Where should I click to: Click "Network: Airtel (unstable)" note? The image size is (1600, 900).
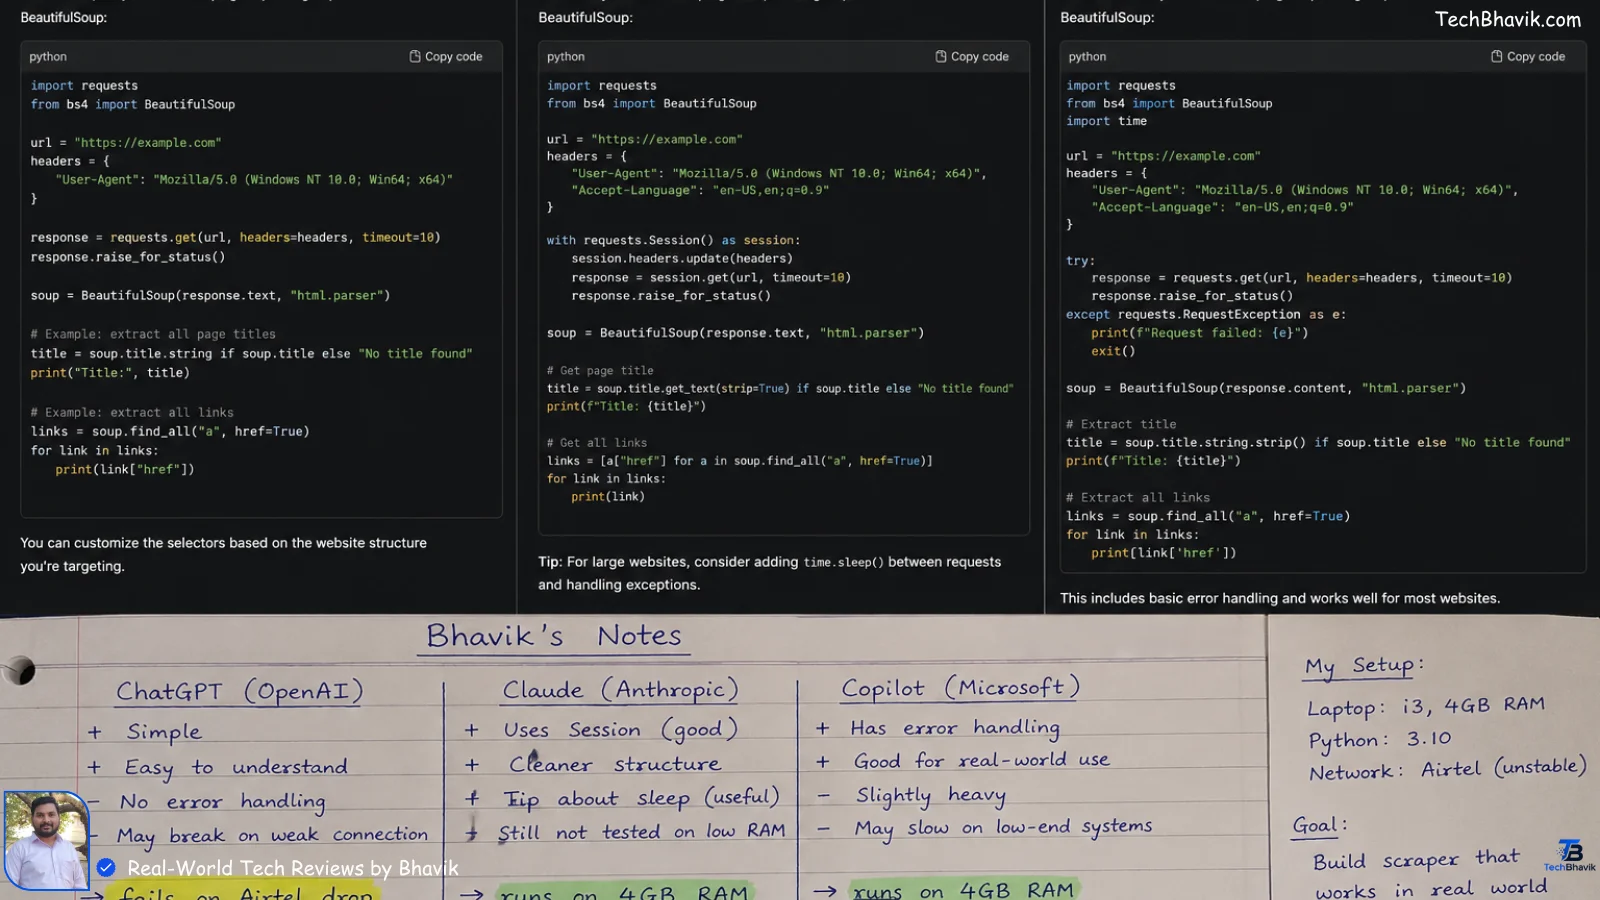(x=1448, y=769)
